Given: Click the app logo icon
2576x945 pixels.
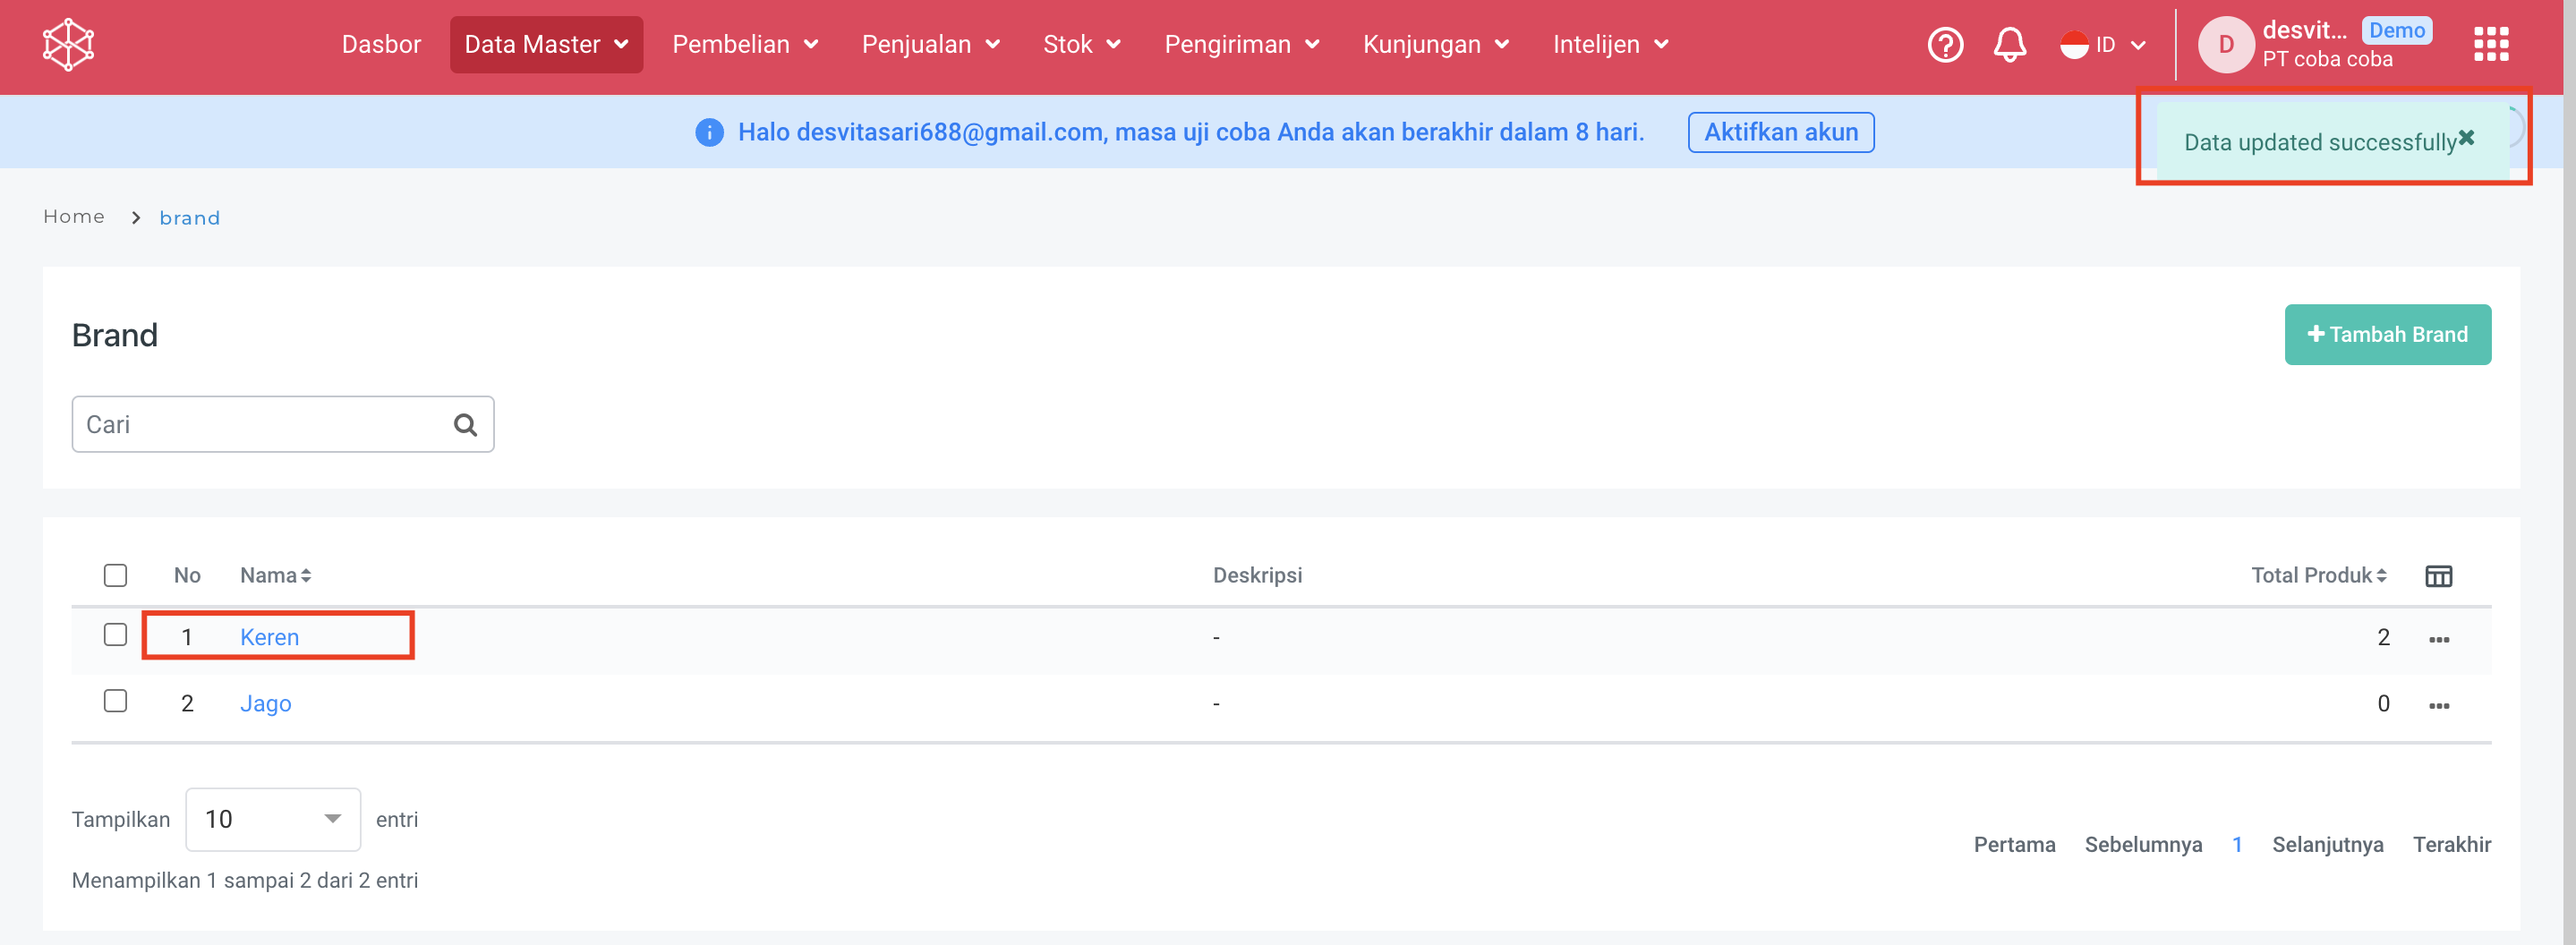Looking at the screenshot, I should (68, 45).
